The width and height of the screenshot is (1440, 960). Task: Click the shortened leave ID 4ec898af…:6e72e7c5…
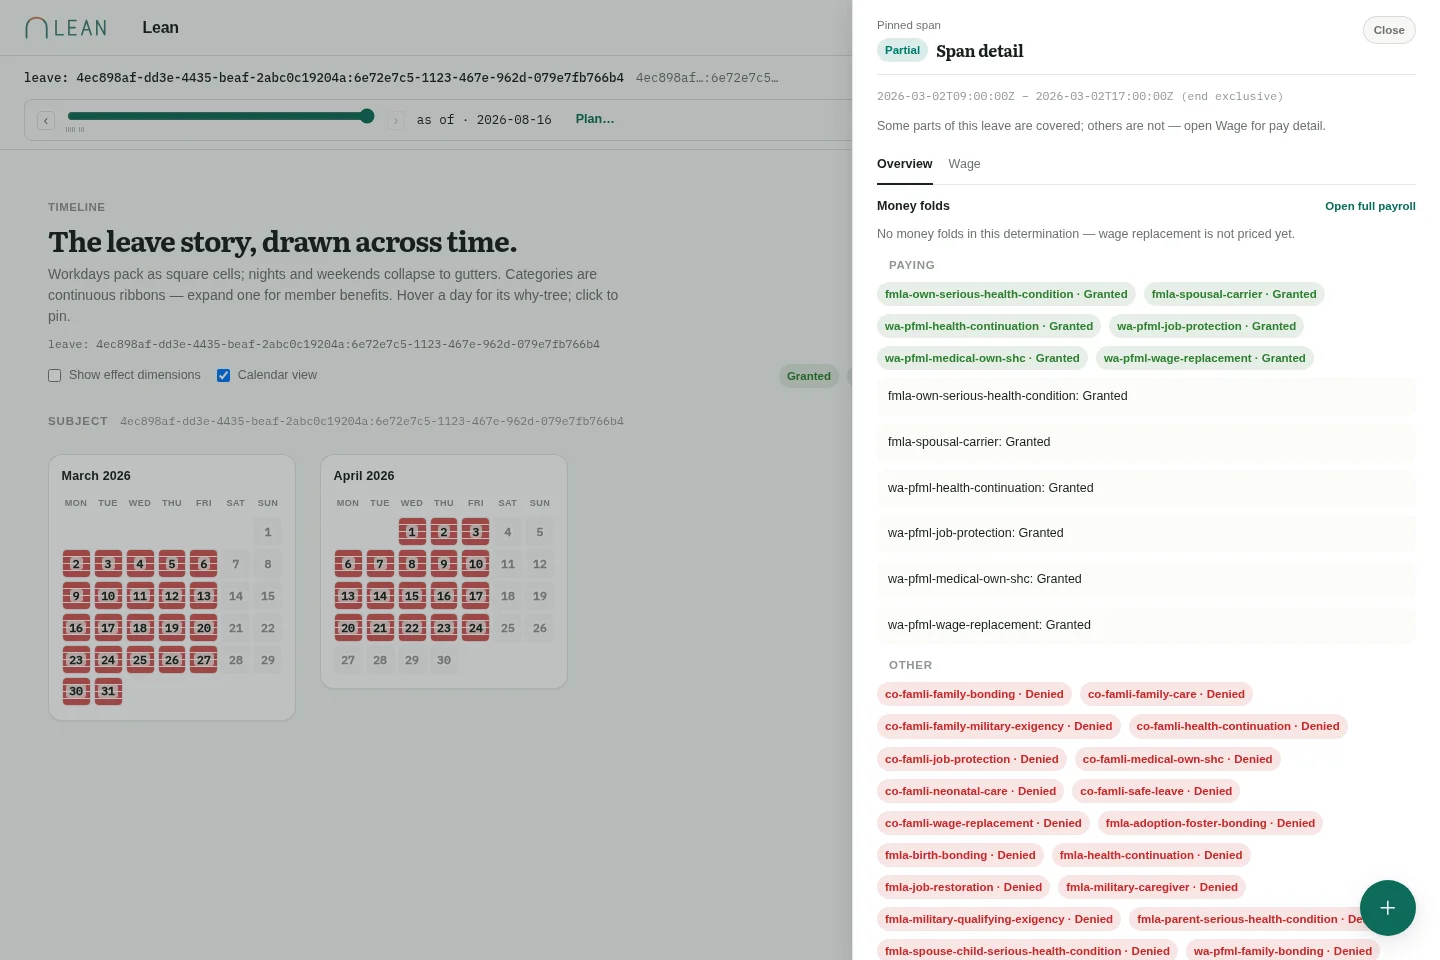tap(707, 77)
